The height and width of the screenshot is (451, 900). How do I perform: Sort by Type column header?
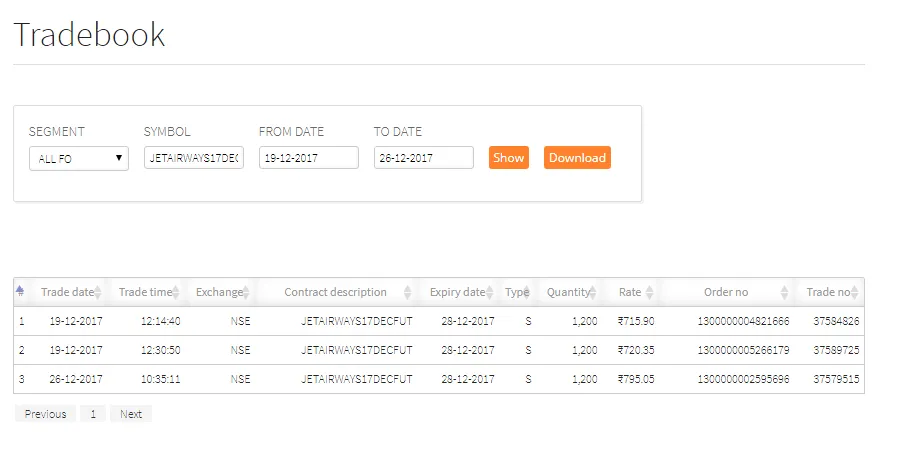[516, 292]
